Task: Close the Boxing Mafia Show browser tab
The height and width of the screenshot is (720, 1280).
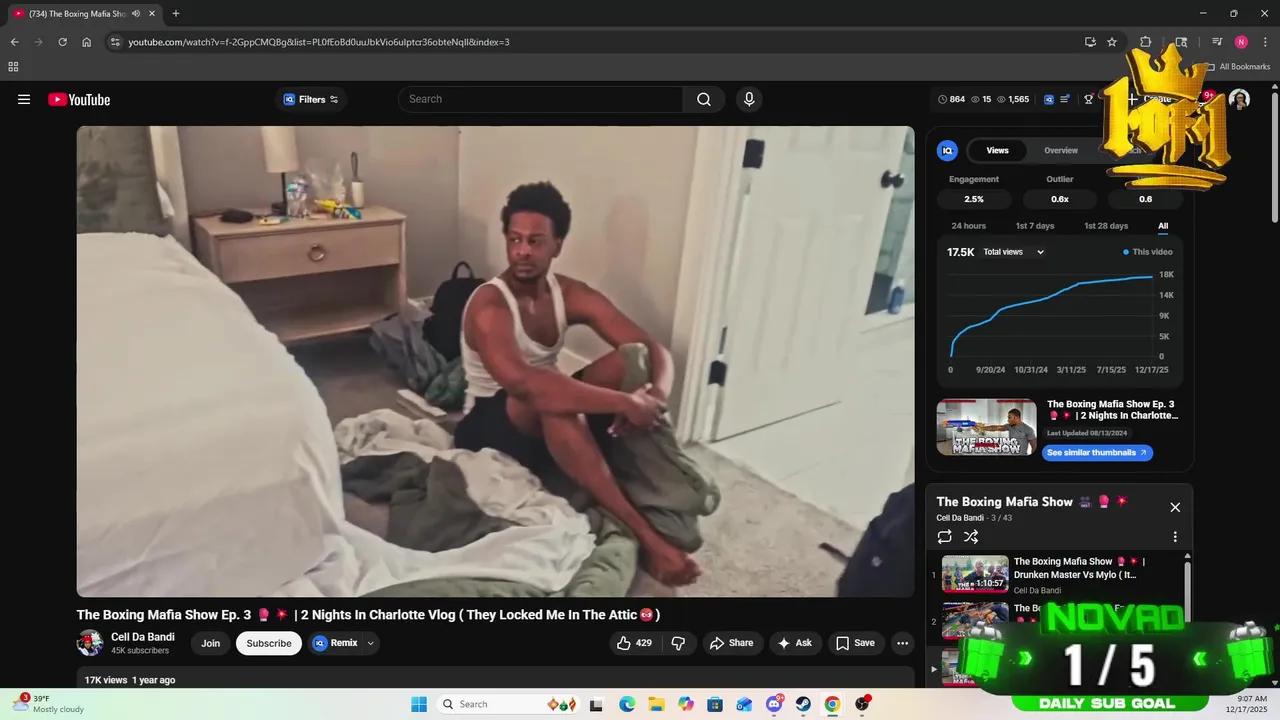Action: click(152, 14)
